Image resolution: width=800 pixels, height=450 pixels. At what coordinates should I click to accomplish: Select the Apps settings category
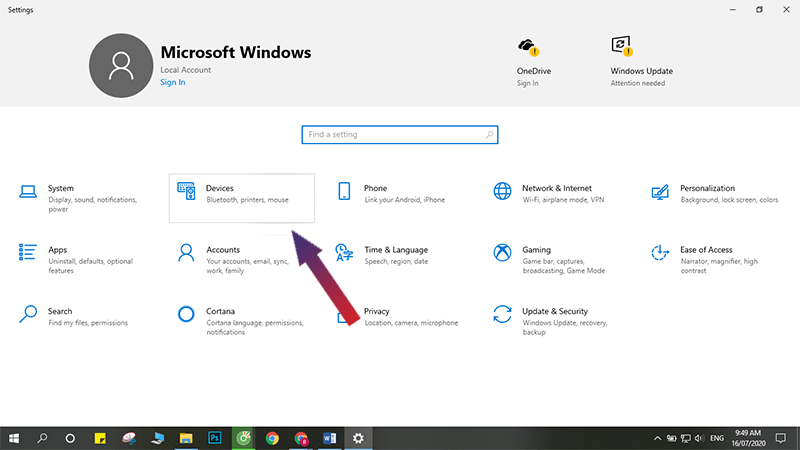click(x=57, y=250)
